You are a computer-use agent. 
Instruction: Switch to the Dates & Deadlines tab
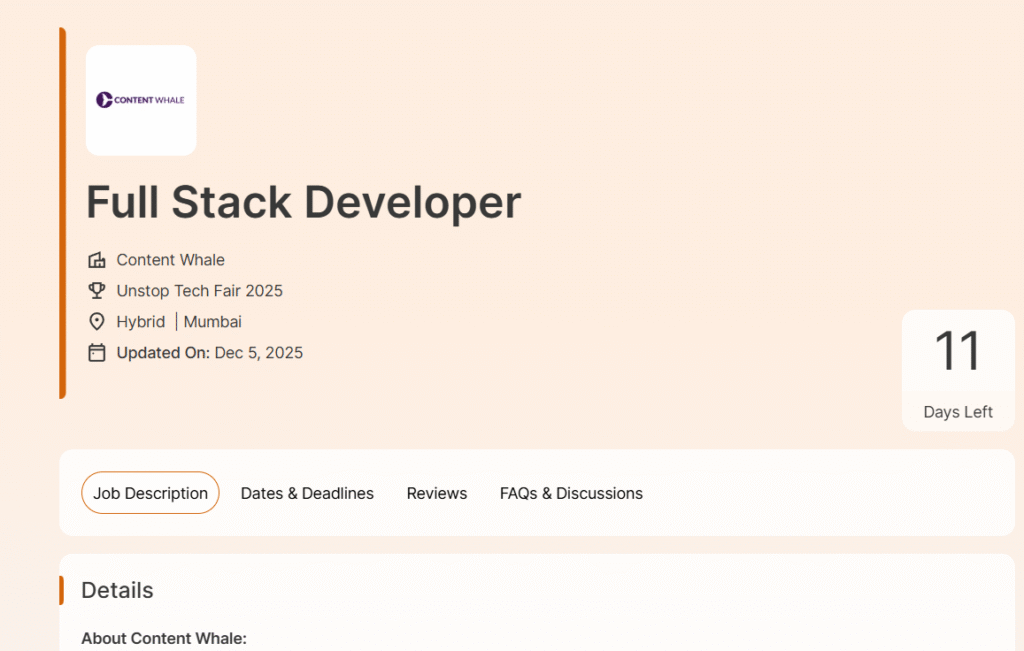[x=307, y=493]
